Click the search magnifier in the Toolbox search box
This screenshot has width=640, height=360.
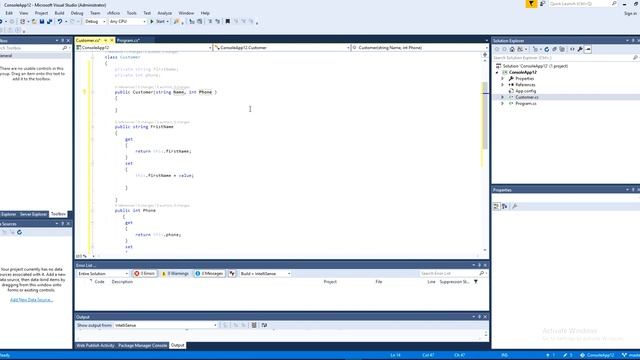(64, 48)
